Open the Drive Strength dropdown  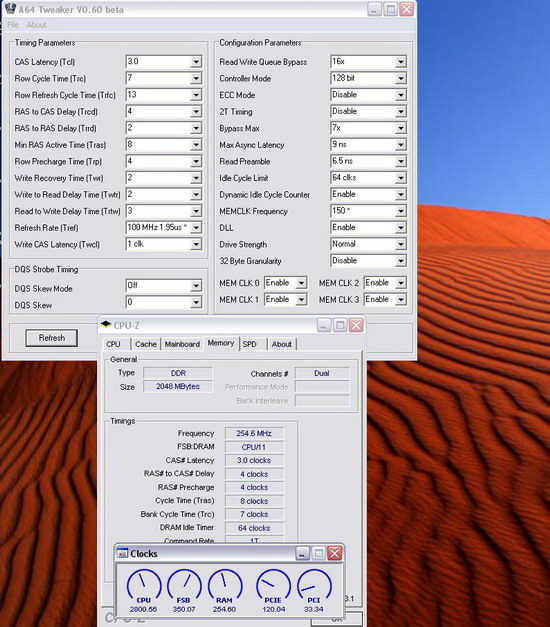pyautogui.click(x=400, y=244)
